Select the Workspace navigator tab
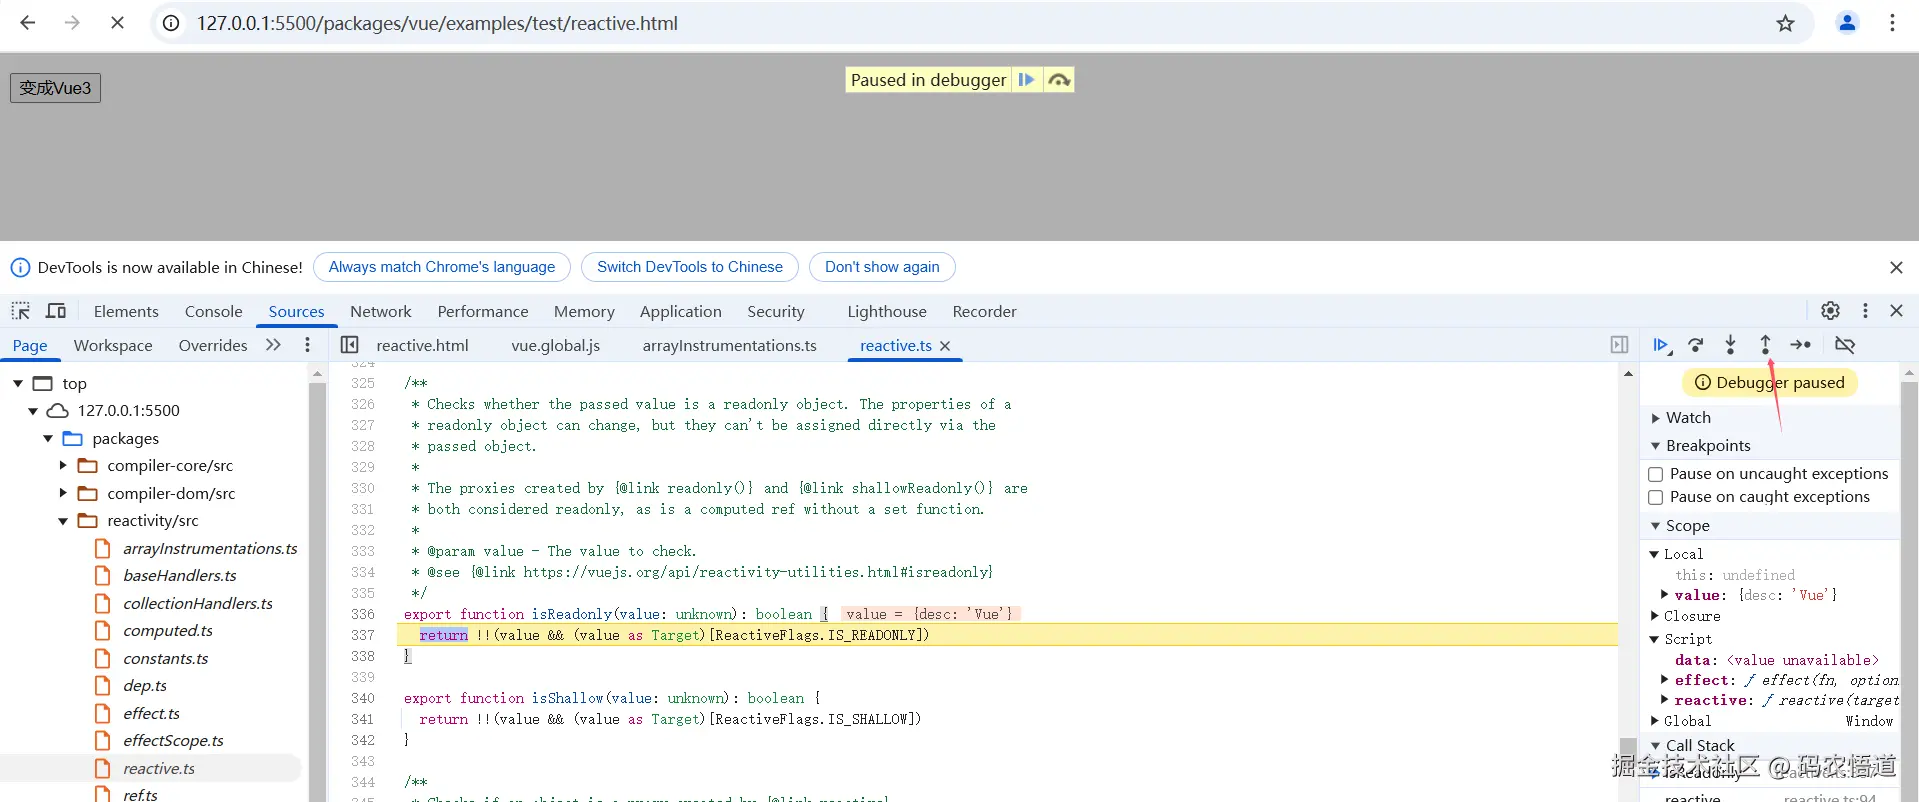 pyautogui.click(x=113, y=346)
